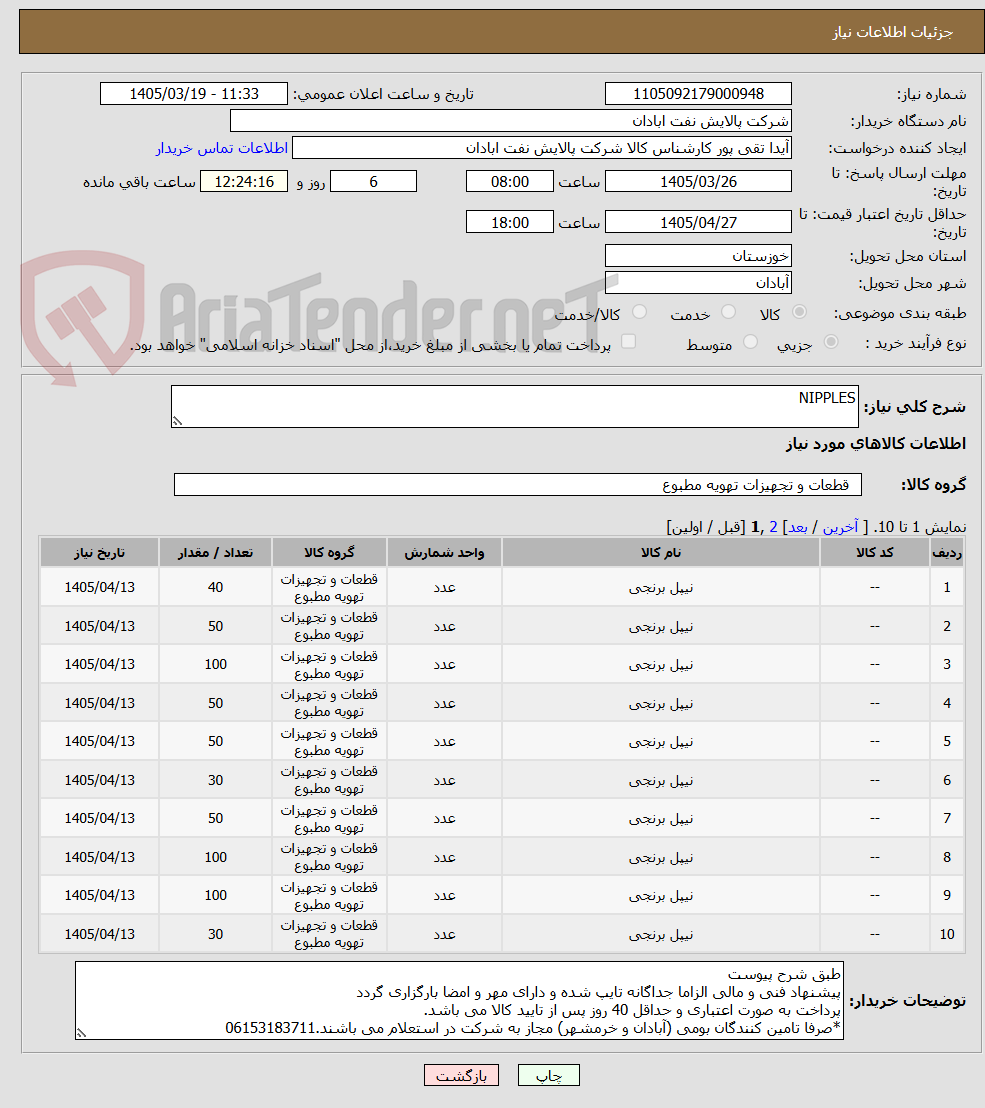Viewport: 985px width, 1108px height.
Task: Select the جزیی purchase type radio
Action: 831,342
